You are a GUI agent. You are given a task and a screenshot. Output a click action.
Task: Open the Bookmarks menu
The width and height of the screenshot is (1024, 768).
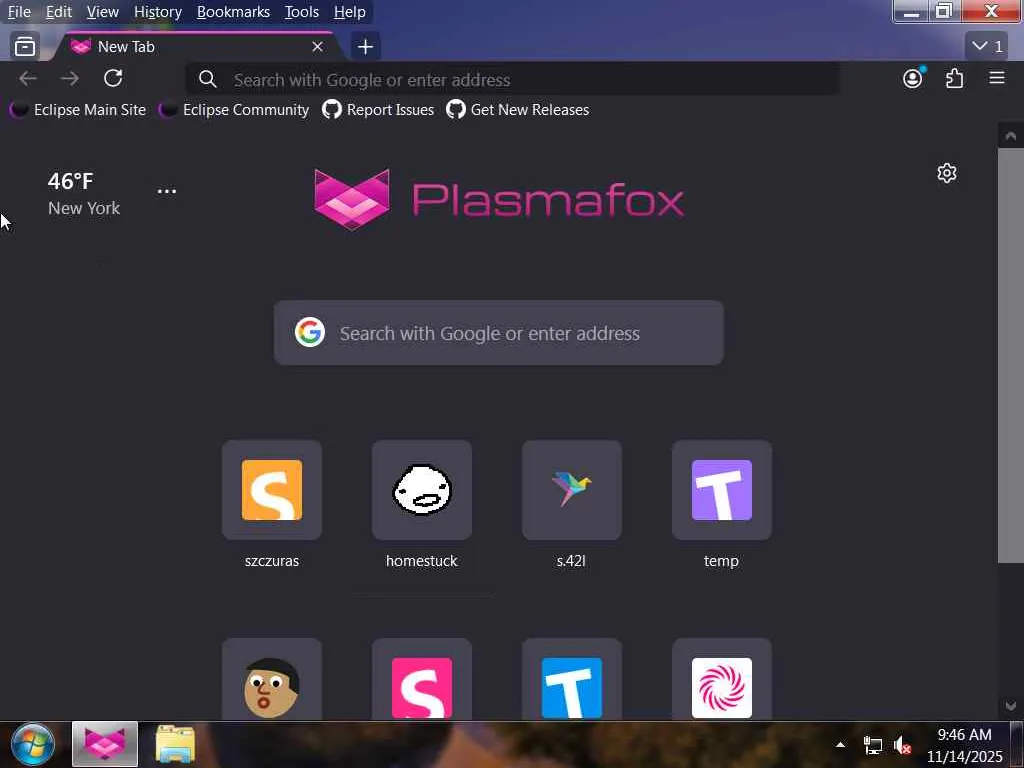[x=233, y=12]
